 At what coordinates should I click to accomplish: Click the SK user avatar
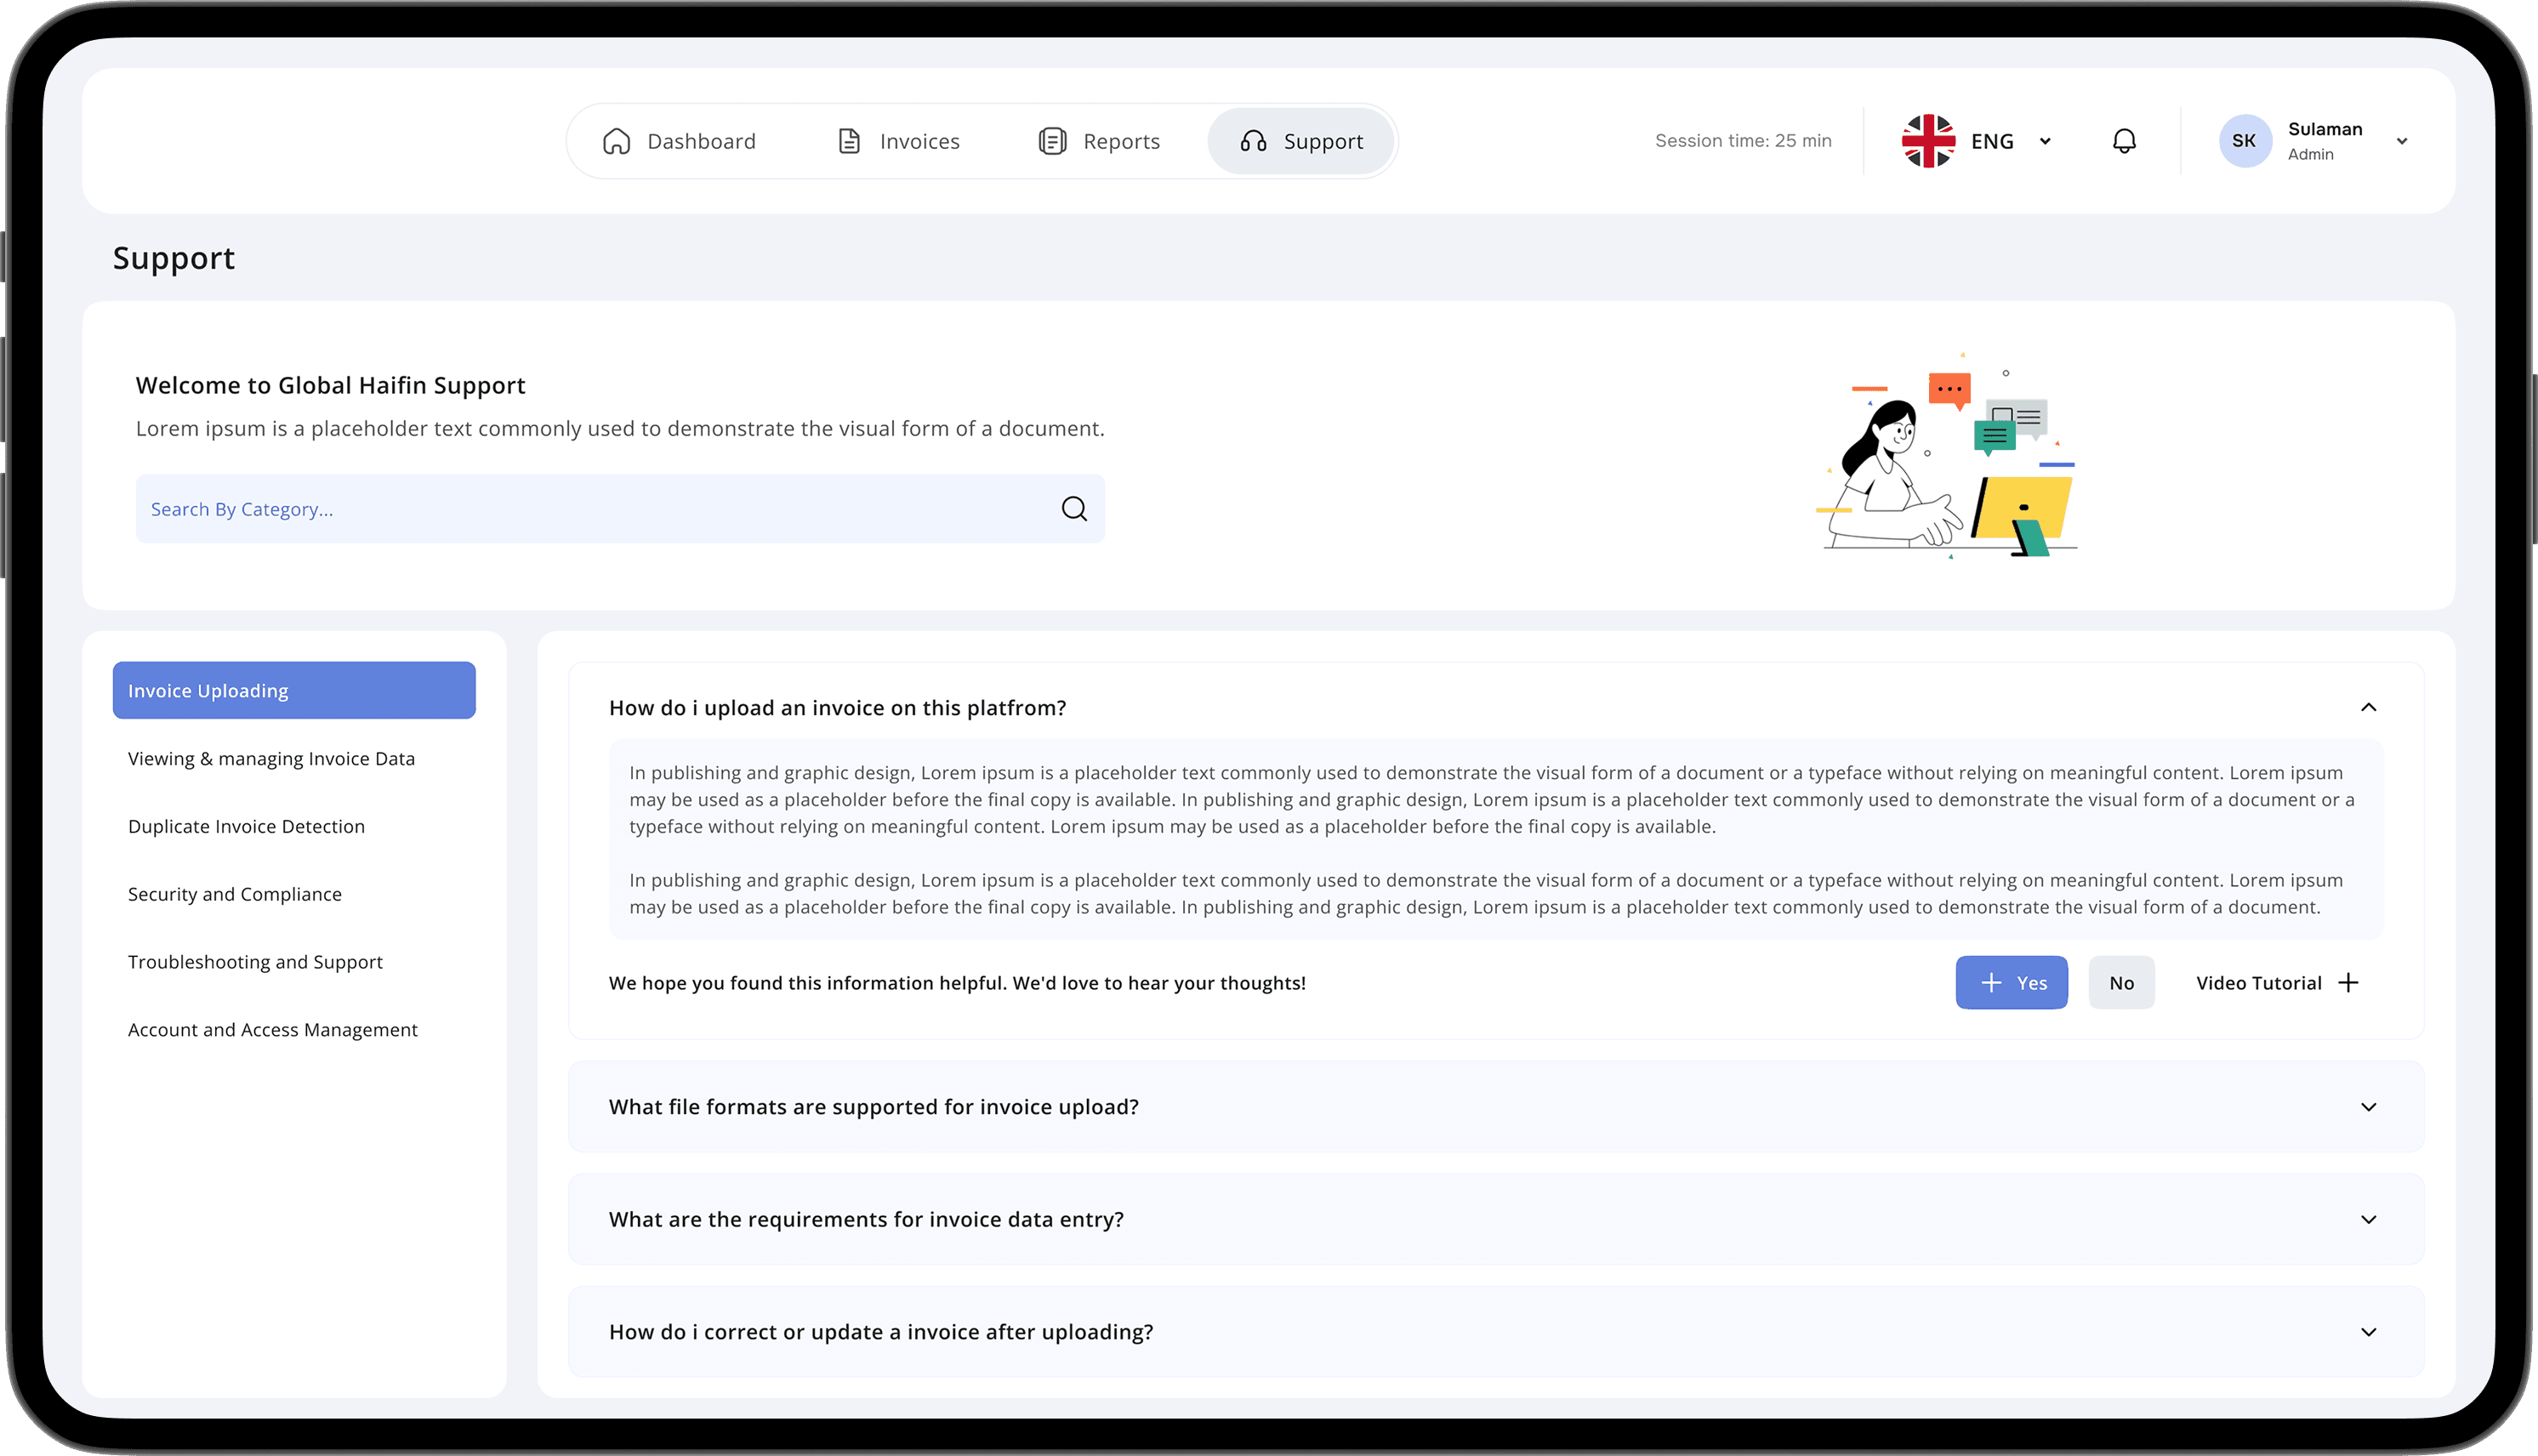click(2244, 141)
